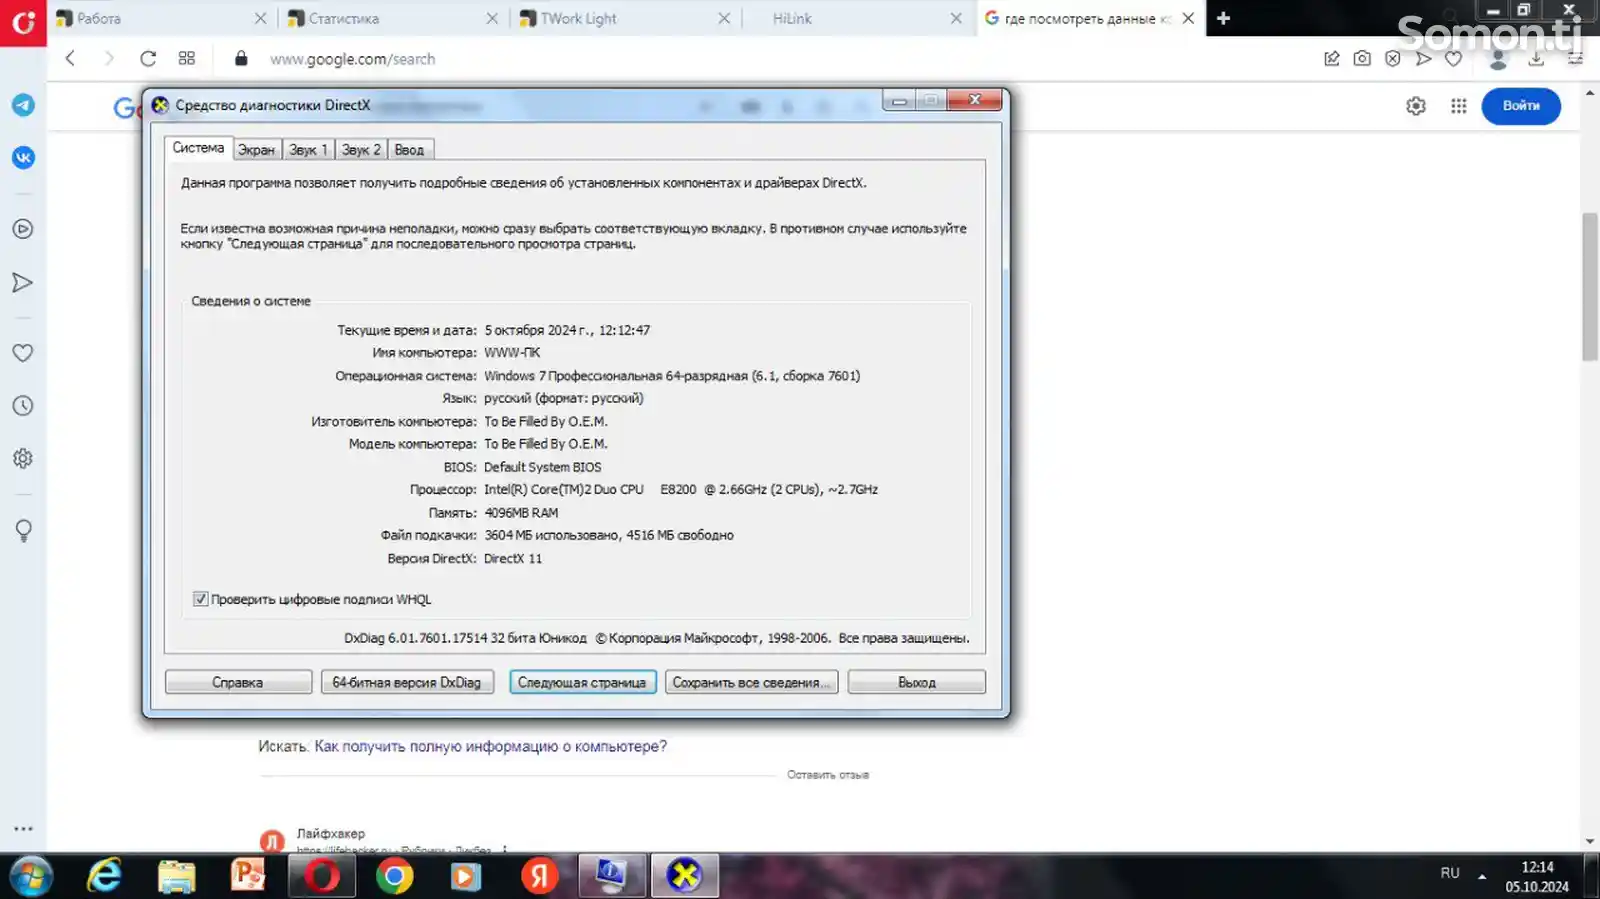Open a new tab with the plus button

[x=1223, y=18]
